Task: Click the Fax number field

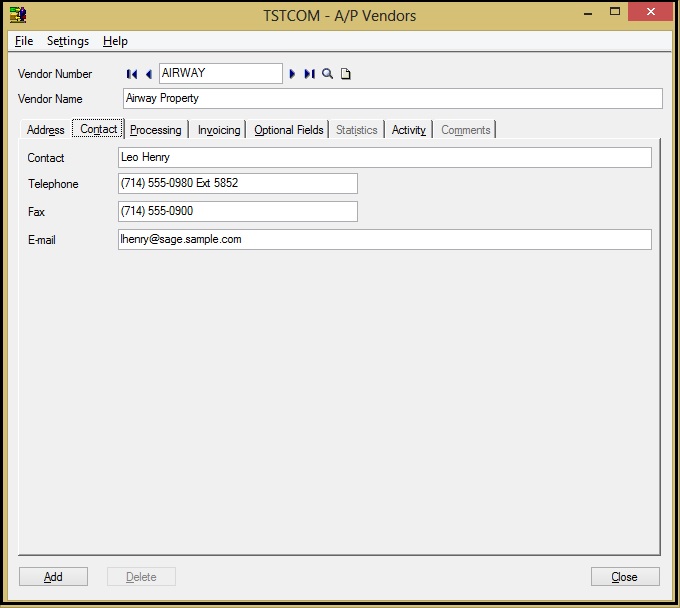Action: (238, 211)
